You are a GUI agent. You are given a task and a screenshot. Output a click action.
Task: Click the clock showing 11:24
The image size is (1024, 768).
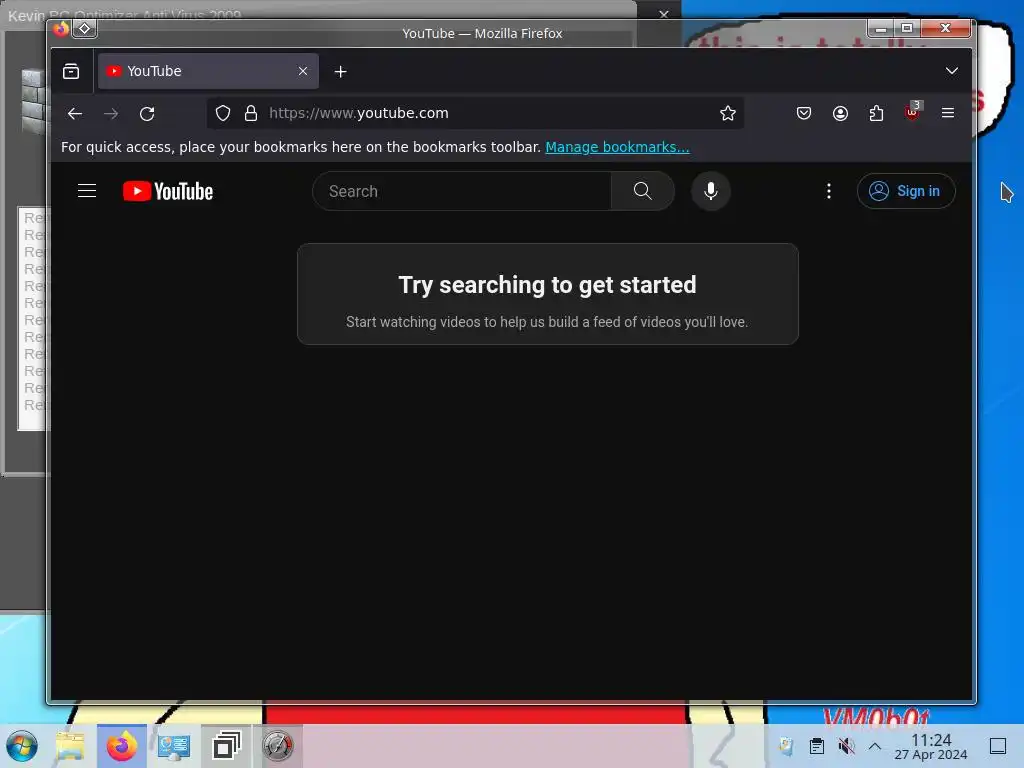[x=931, y=746]
